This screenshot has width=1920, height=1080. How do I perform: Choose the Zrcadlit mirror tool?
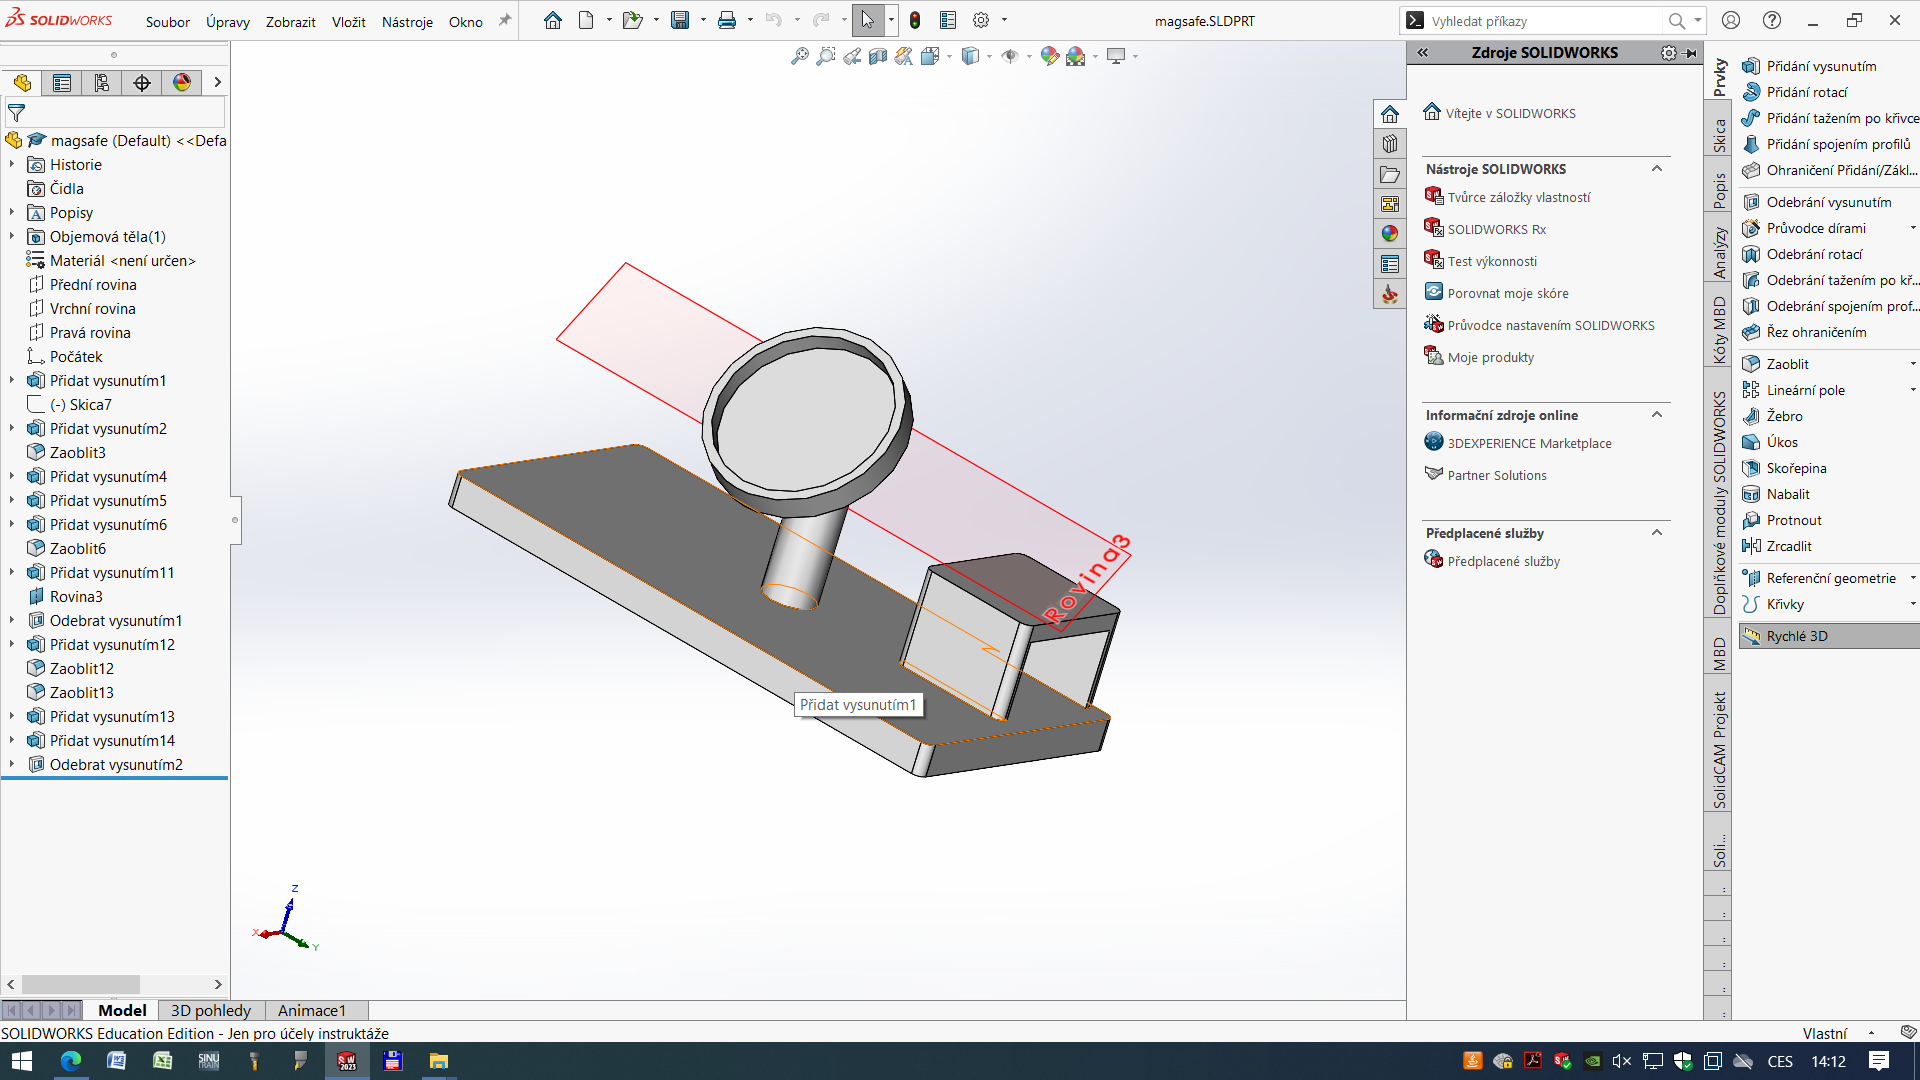(x=1778, y=546)
